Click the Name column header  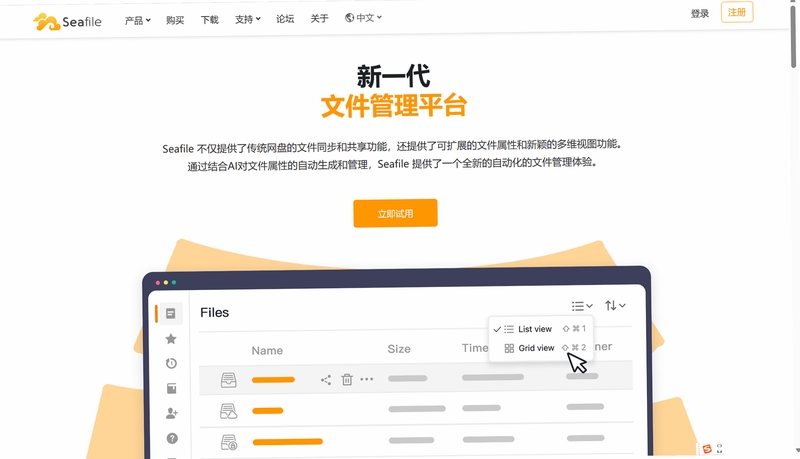click(267, 350)
